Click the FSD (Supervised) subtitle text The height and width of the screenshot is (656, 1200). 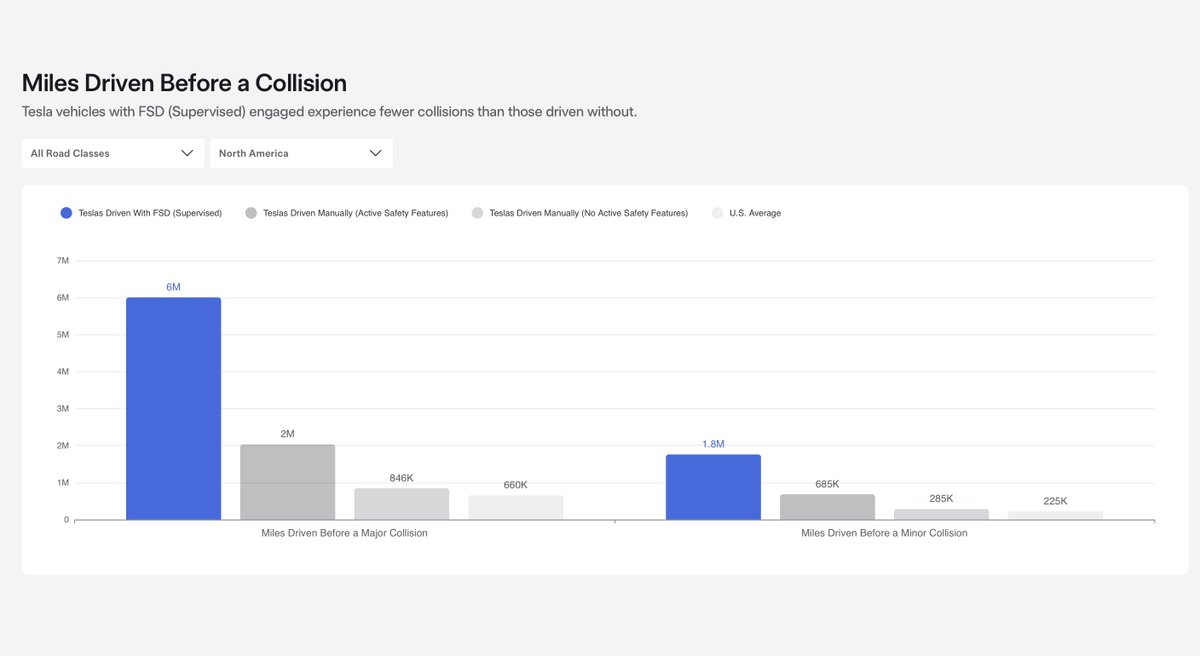[329, 111]
